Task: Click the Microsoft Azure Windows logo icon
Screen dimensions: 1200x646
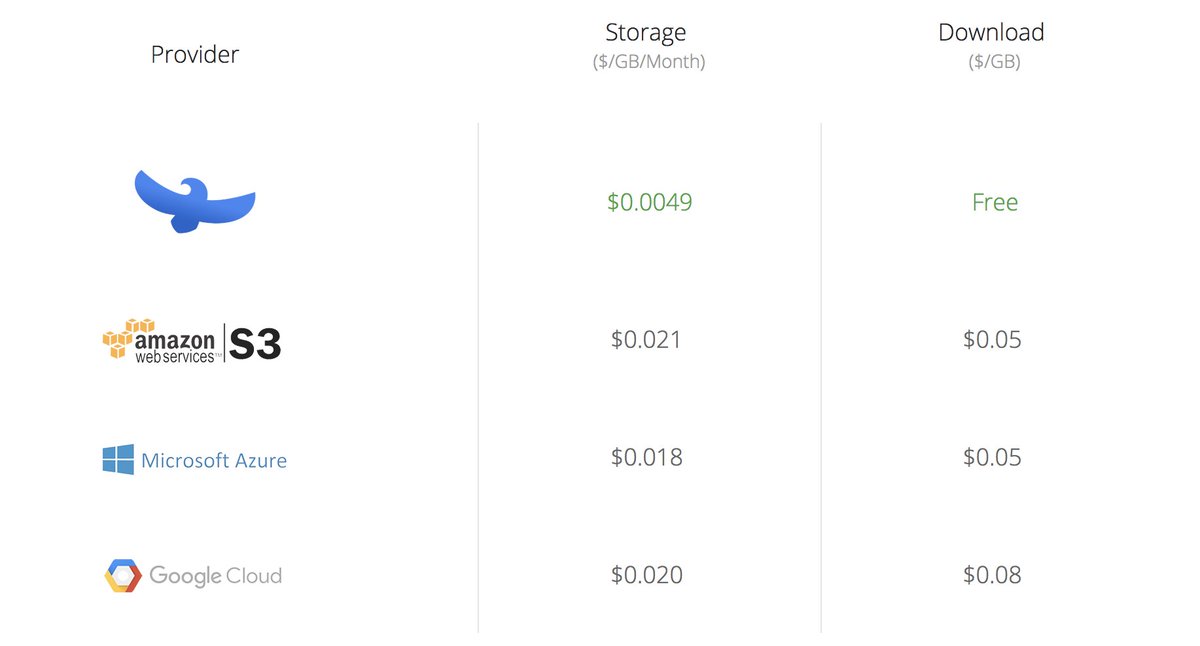Action: (118, 460)
